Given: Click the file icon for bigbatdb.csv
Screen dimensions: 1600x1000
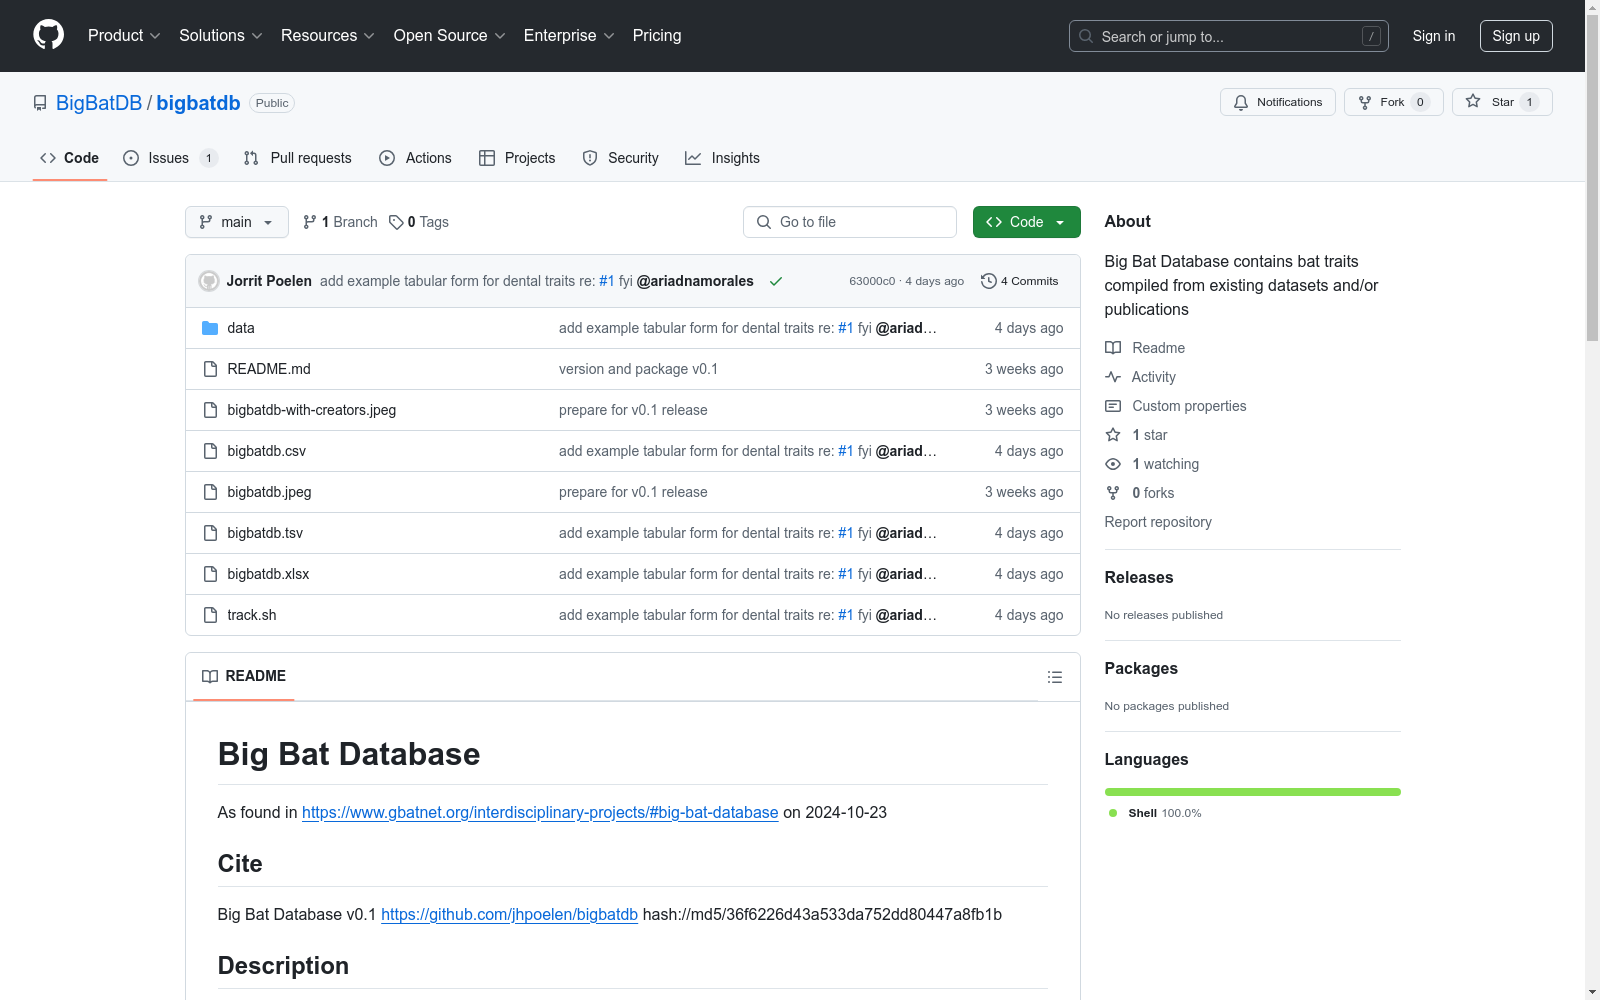Looking at the screenshot, I should tap(210, 451).
